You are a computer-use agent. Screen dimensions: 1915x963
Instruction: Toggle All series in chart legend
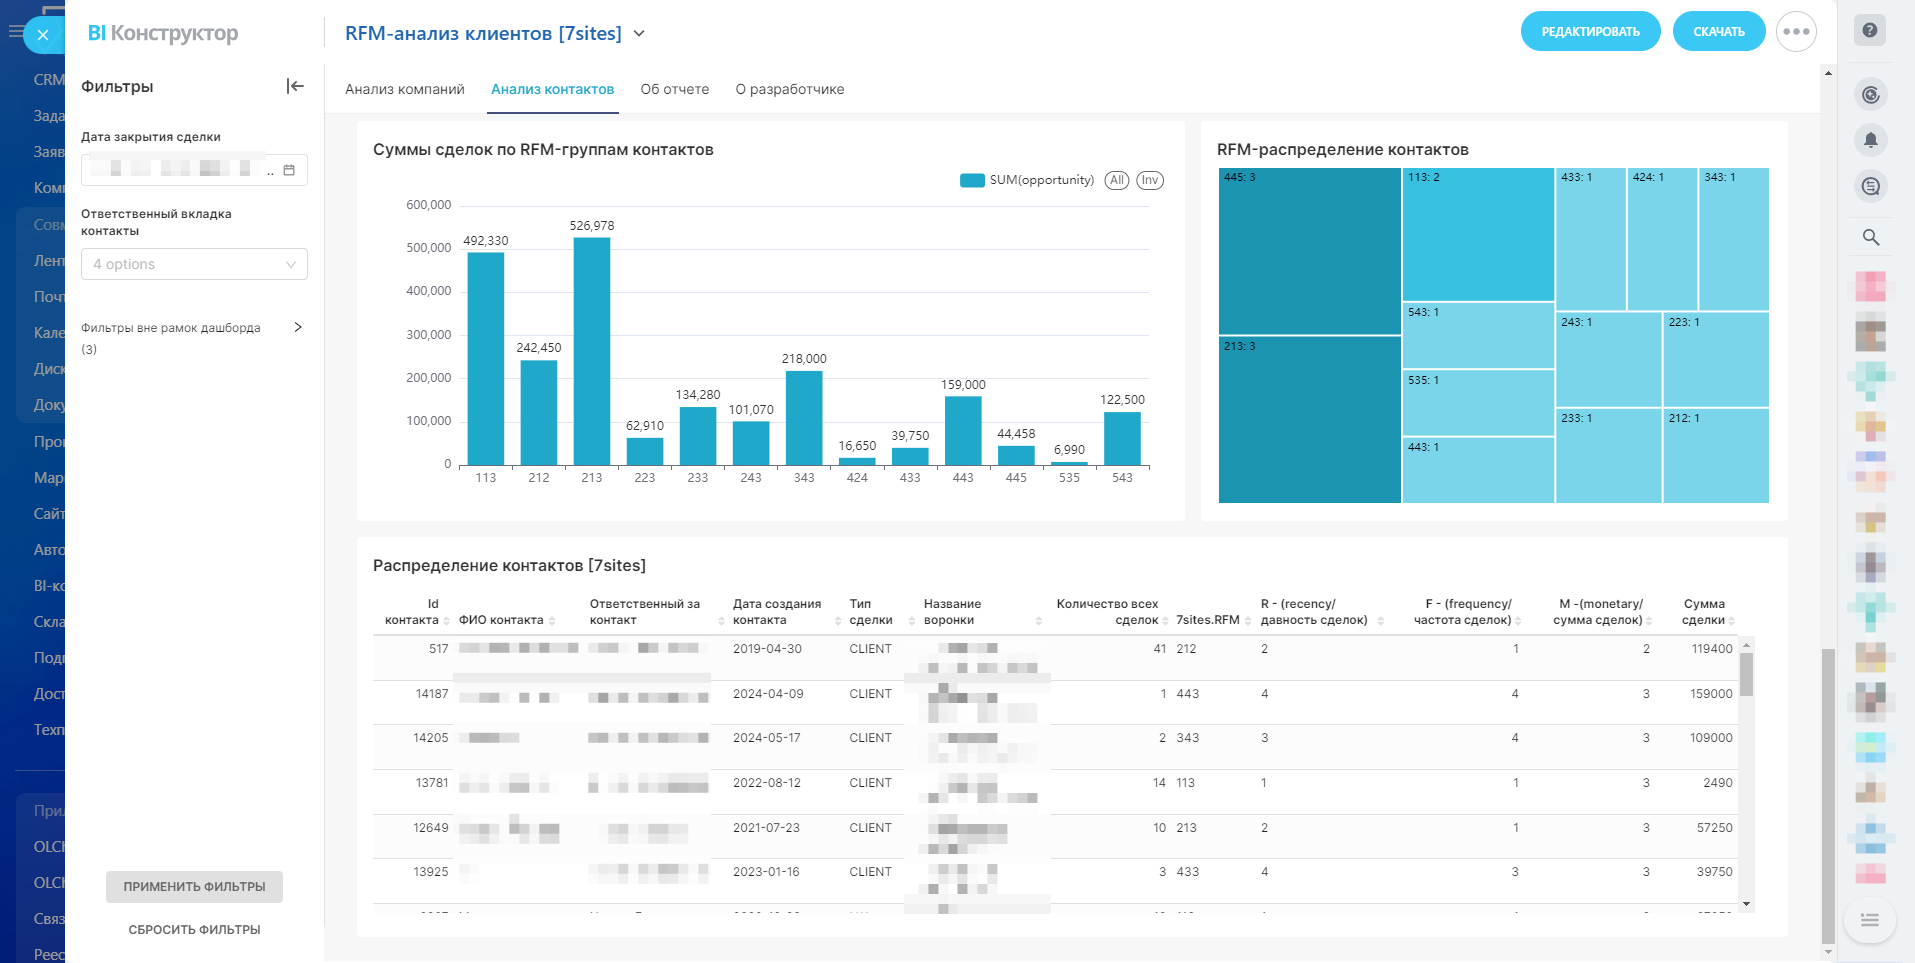tap(1116, 181)
